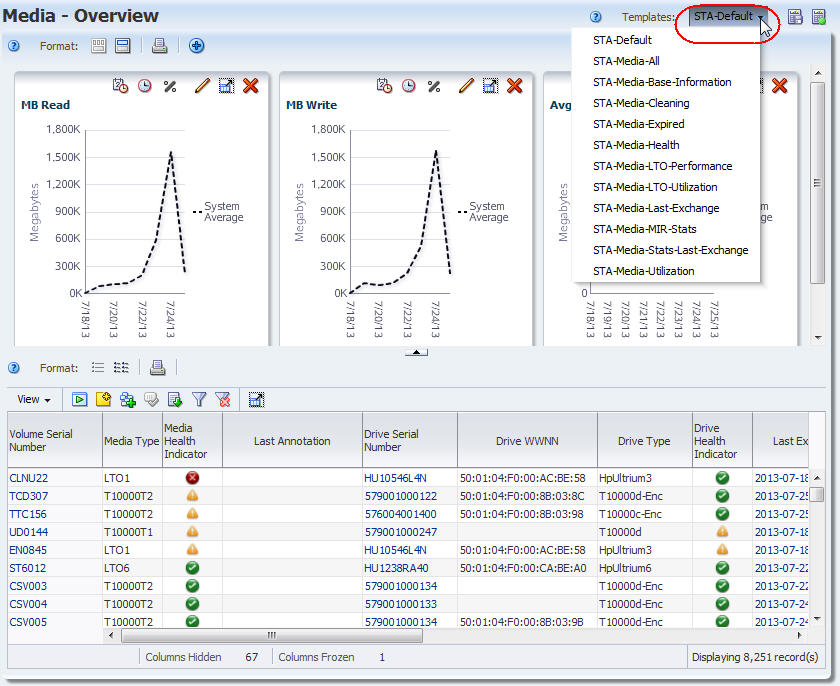Image resolution: width=840 pixels, height=686 pixels.
Task: Clear table filters with red-X funnel icon
Action: coord(223,399)
